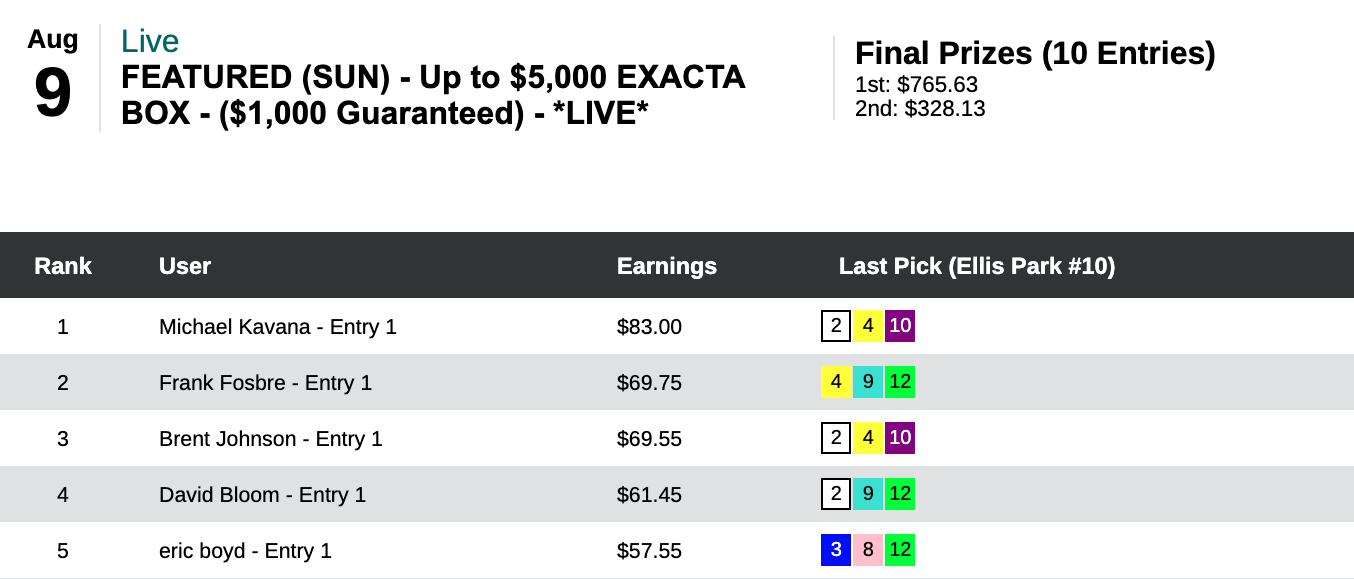
Task: Click pink 8 pick in eric boyd's row
Action: tap(868, 550)
